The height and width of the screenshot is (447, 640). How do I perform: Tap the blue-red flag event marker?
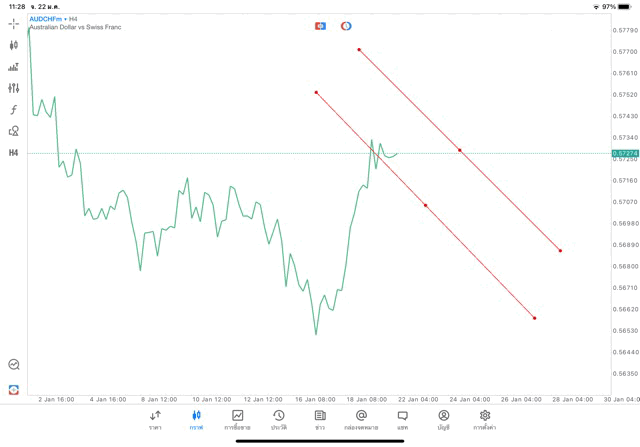(320, 26)
